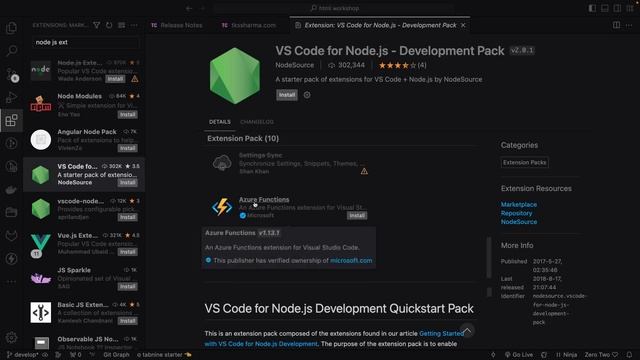
Task: Install Basic JS Extension pack
Action: (128, 321)
